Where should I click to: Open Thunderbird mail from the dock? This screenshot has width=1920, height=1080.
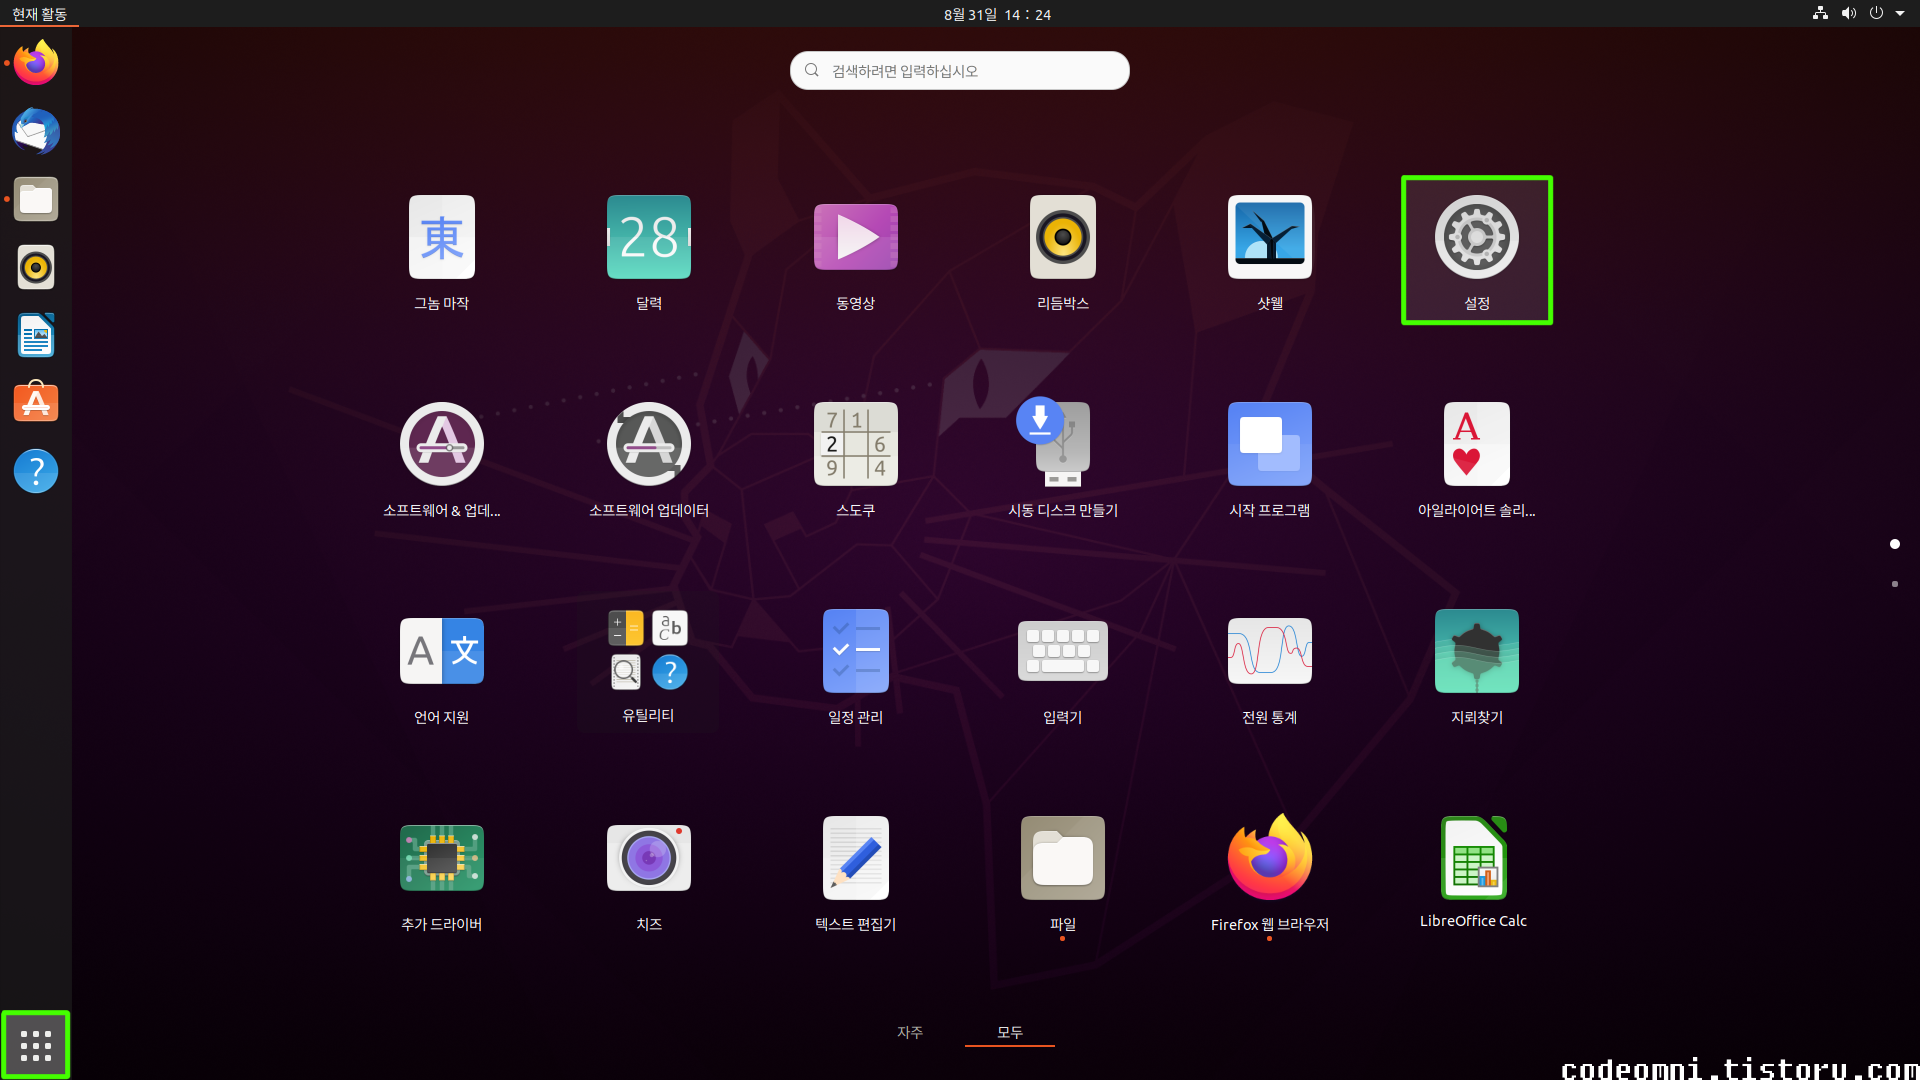click(x=36, y=131)
